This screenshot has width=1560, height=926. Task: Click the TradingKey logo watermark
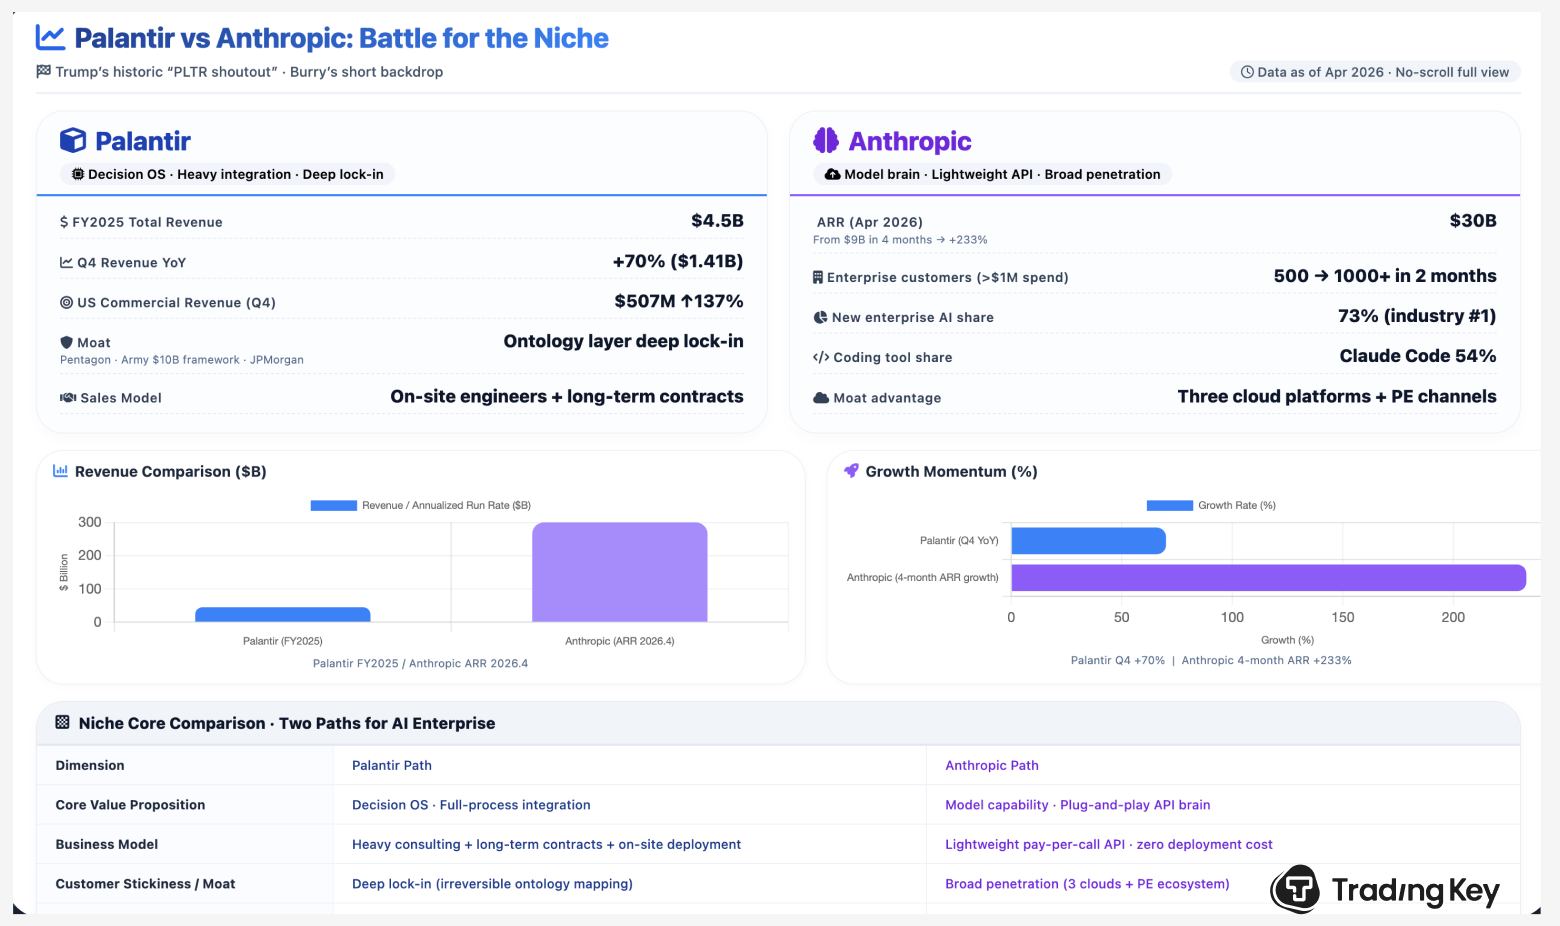pos(1385,889)
